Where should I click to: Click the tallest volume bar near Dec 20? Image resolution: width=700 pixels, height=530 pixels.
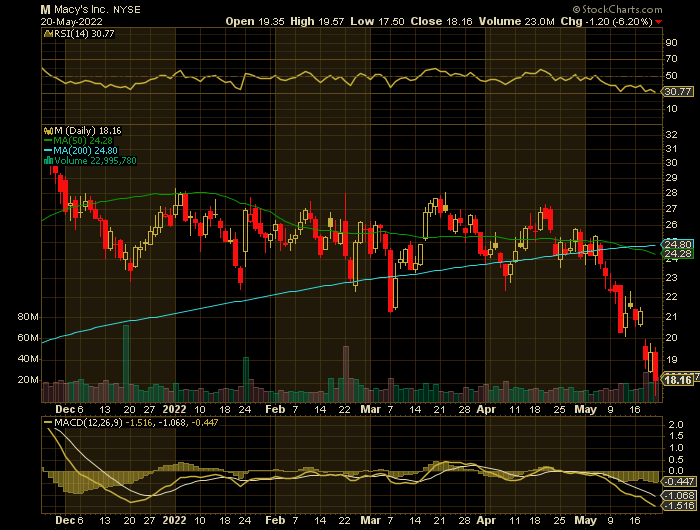126,363
